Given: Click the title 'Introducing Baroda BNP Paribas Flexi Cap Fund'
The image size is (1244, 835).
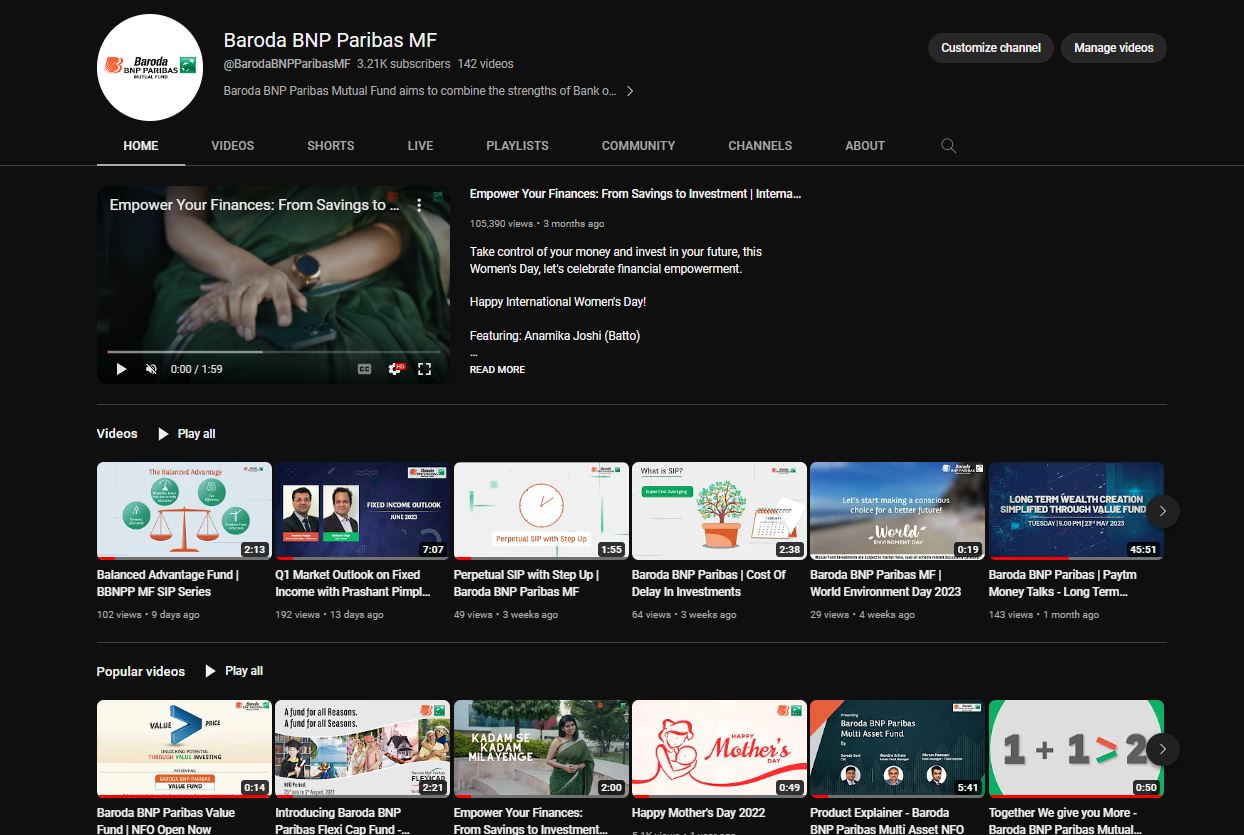Looking at the screenshot, I should coord(343,821).
